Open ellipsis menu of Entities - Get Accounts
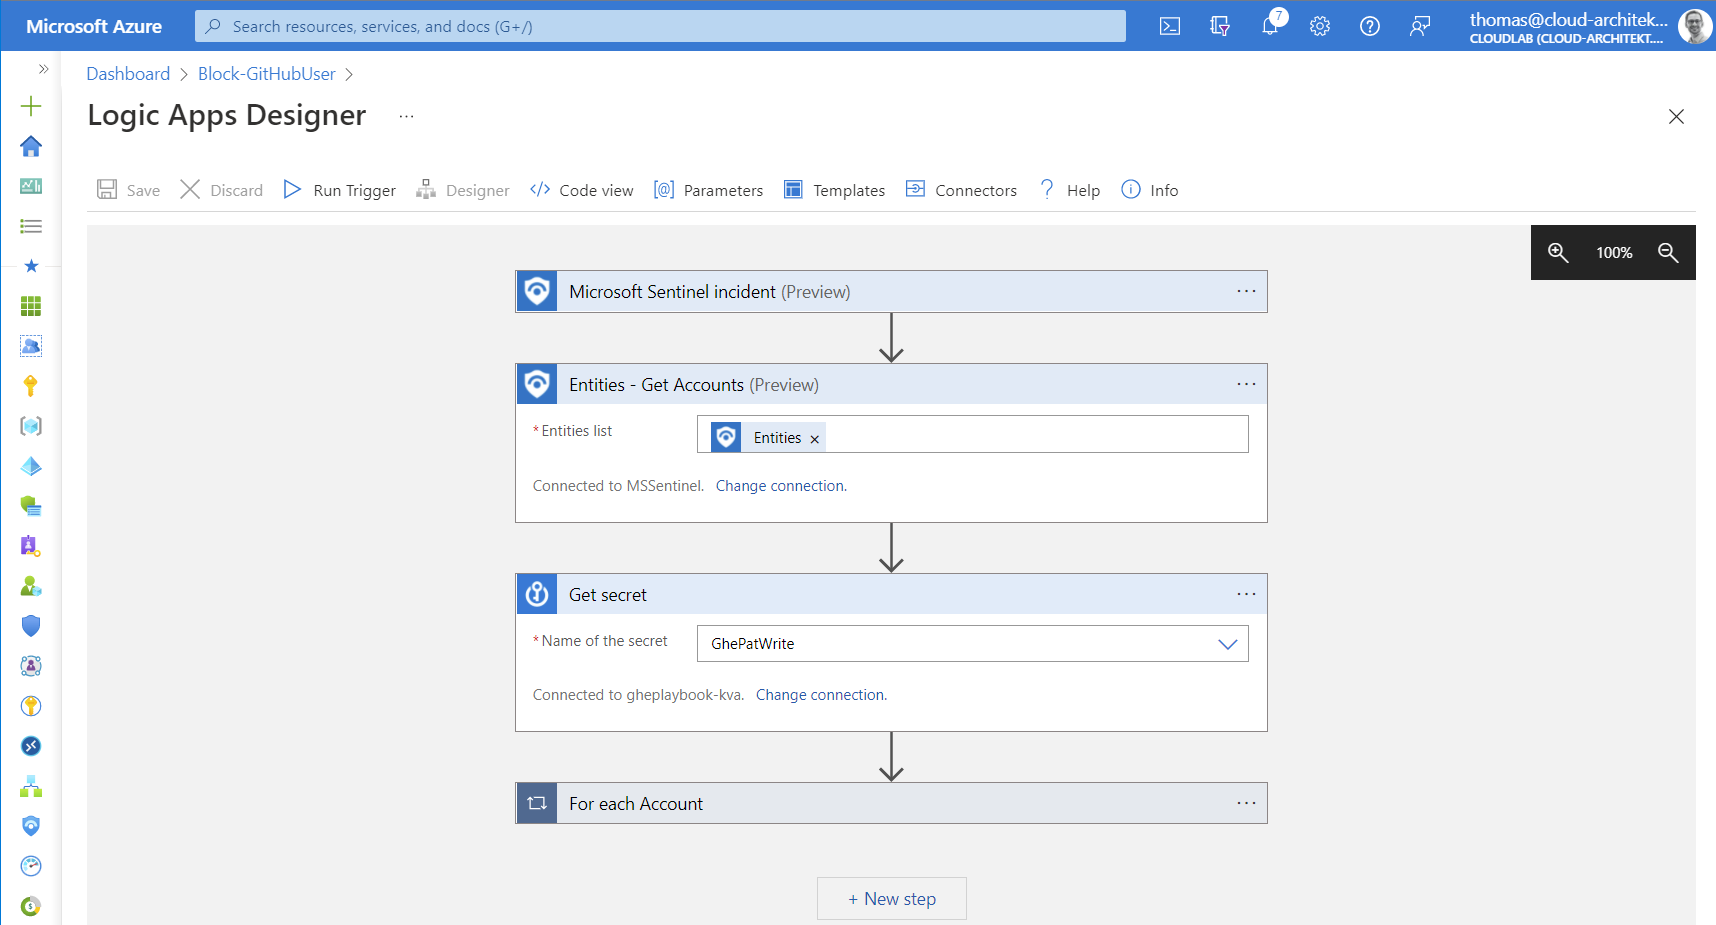This screenshot has height=925, width=1716. click(x=1246, y=384)
